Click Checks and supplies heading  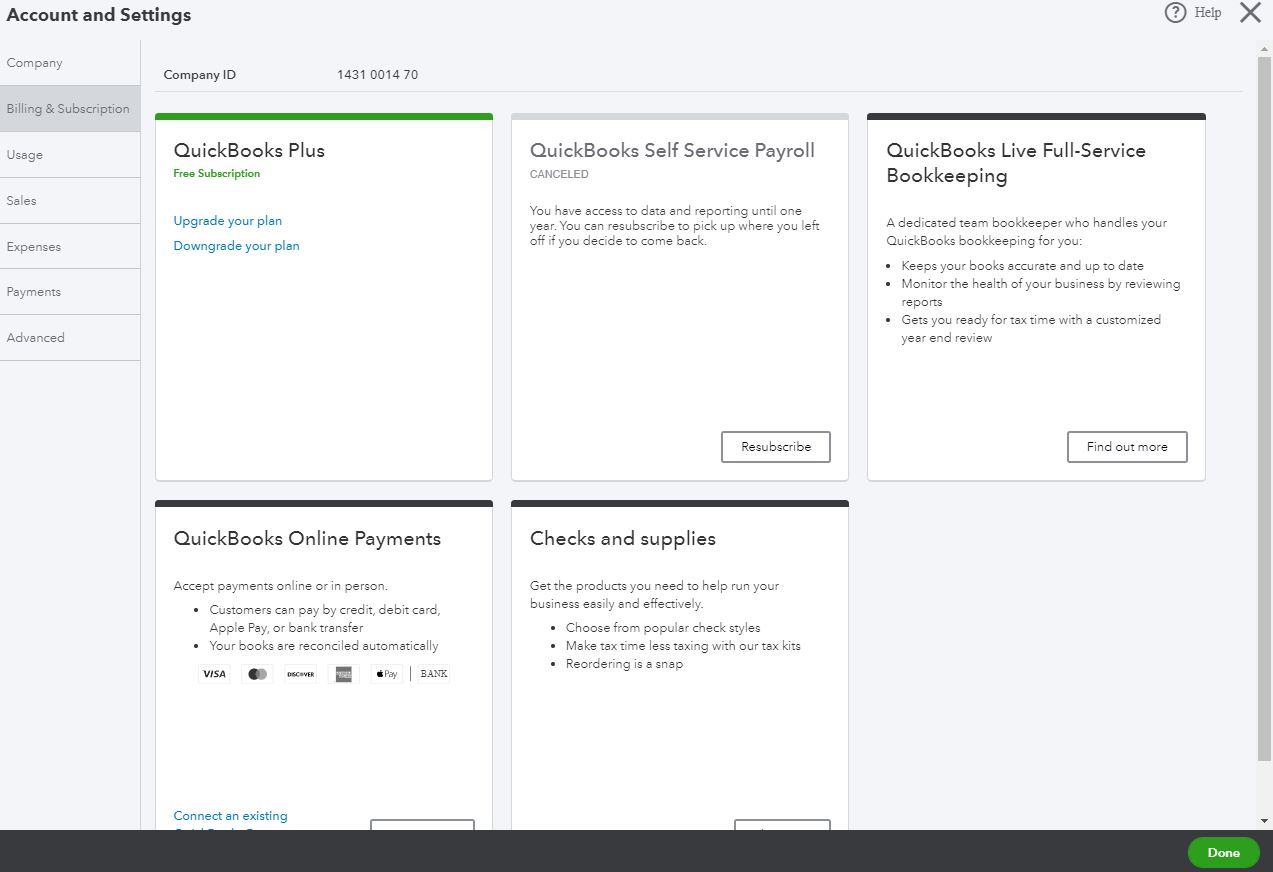(623, 539)
